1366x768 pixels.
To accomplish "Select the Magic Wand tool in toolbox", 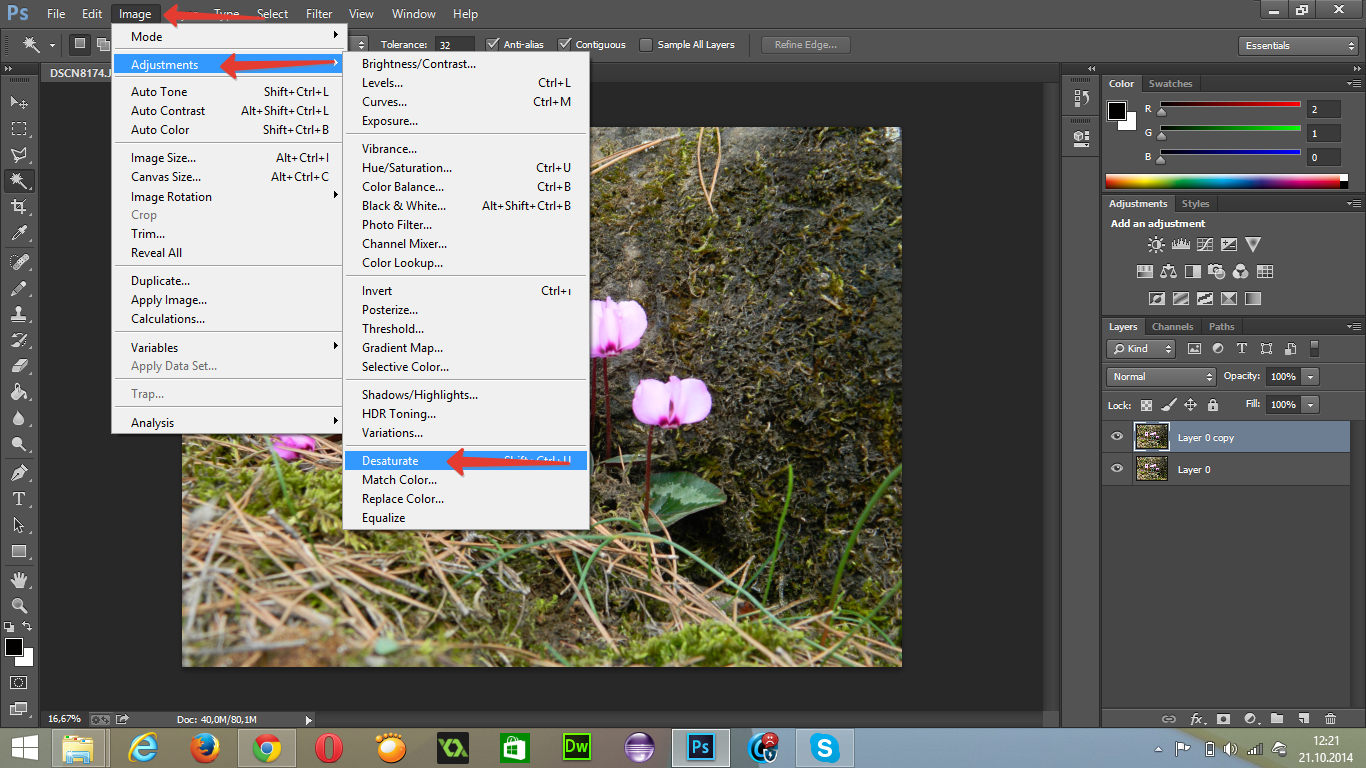I will click(19, 181).
